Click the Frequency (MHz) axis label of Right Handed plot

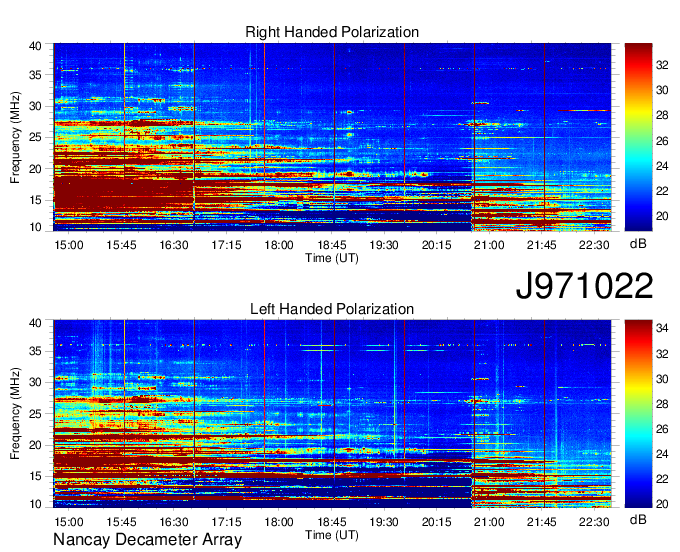(15, 137)
